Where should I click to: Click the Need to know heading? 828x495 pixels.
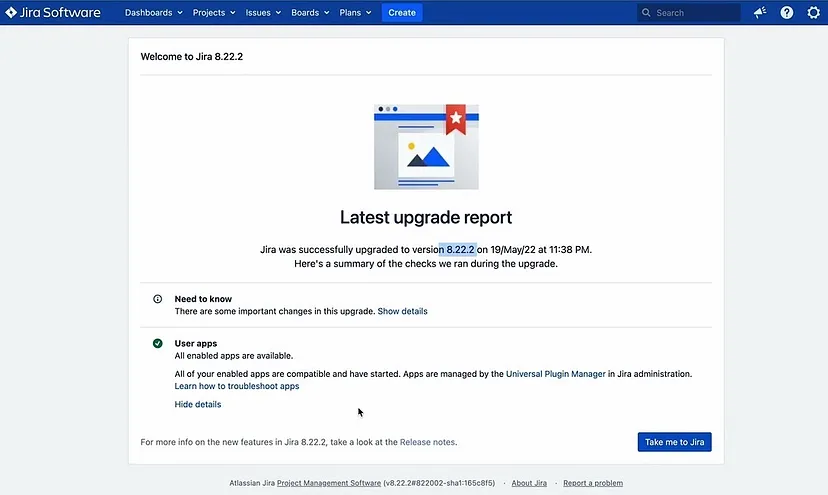[x=203, y=299]
